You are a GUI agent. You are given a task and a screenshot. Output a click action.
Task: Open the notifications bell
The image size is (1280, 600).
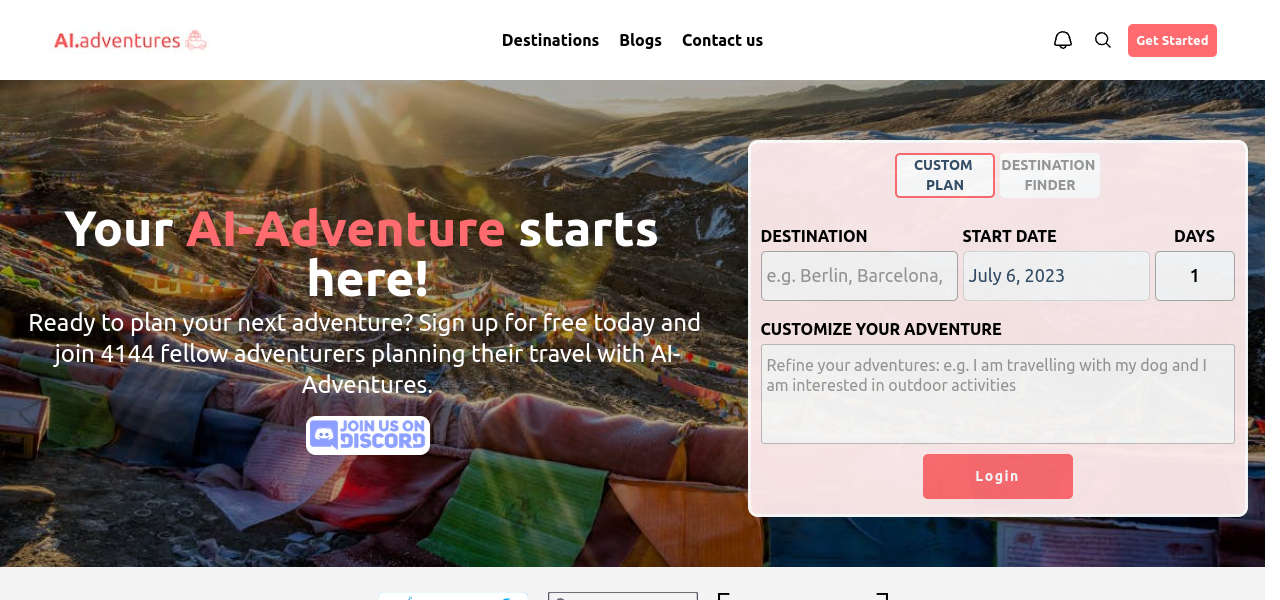point(1063,40)
